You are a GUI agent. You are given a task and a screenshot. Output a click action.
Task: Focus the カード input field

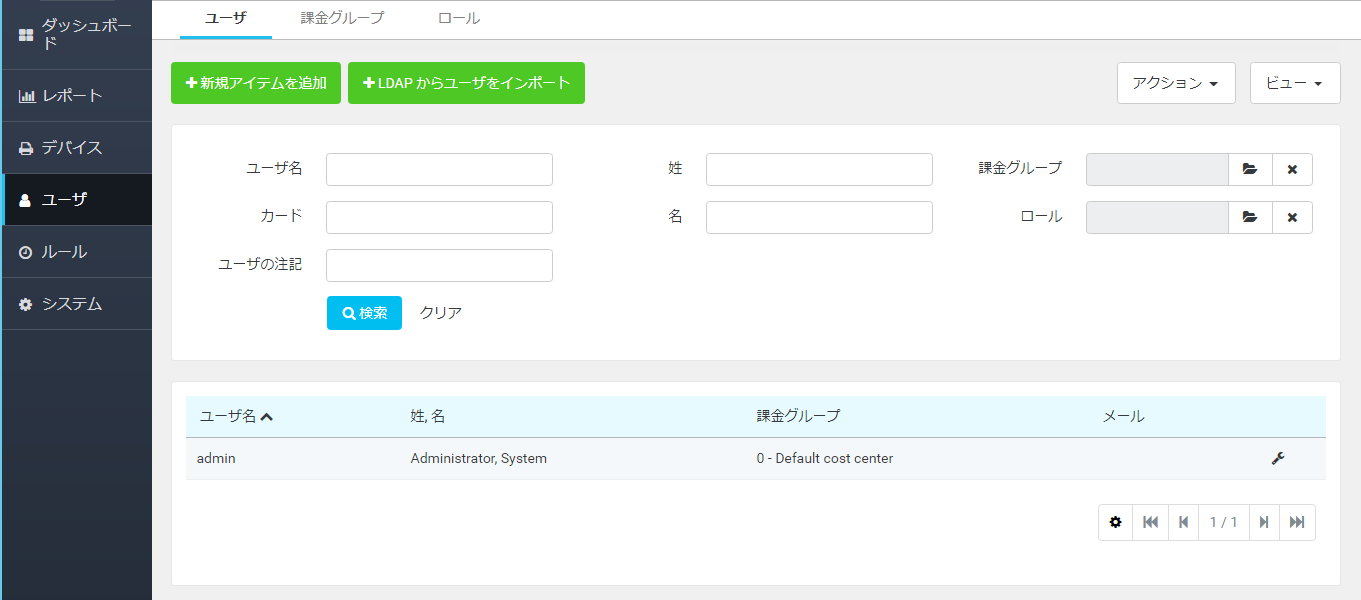(x=440, y=217)
